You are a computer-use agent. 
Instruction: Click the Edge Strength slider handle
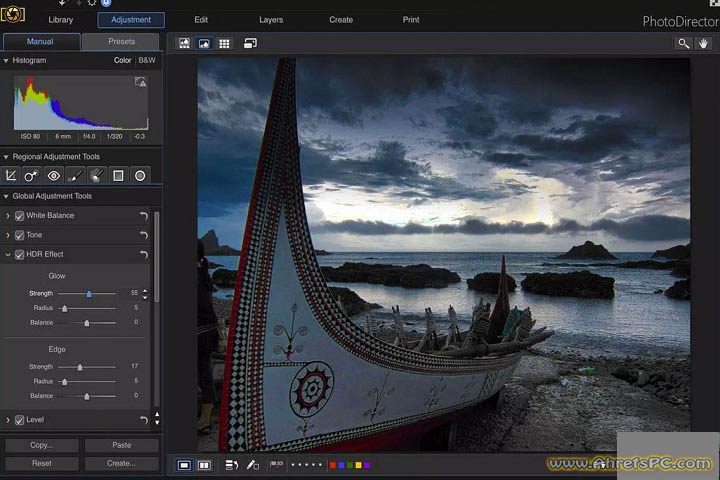80,367
